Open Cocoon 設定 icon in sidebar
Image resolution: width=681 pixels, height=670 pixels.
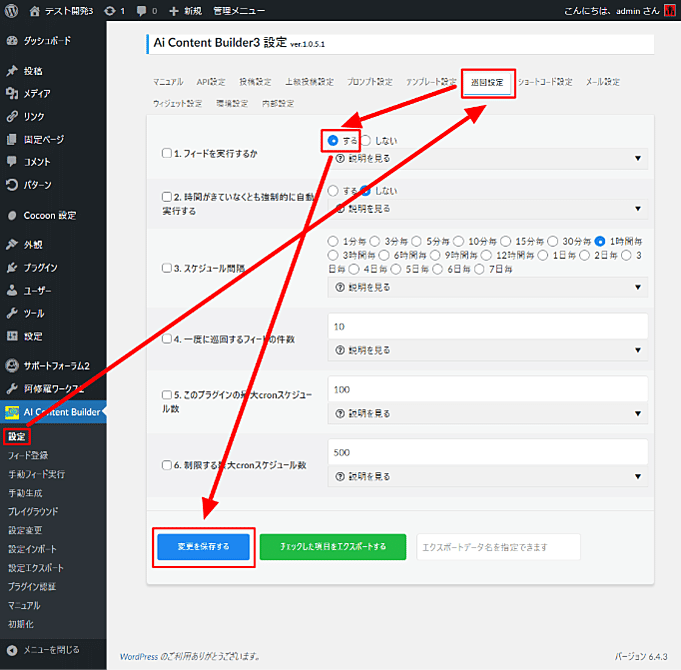coord(12,215)
